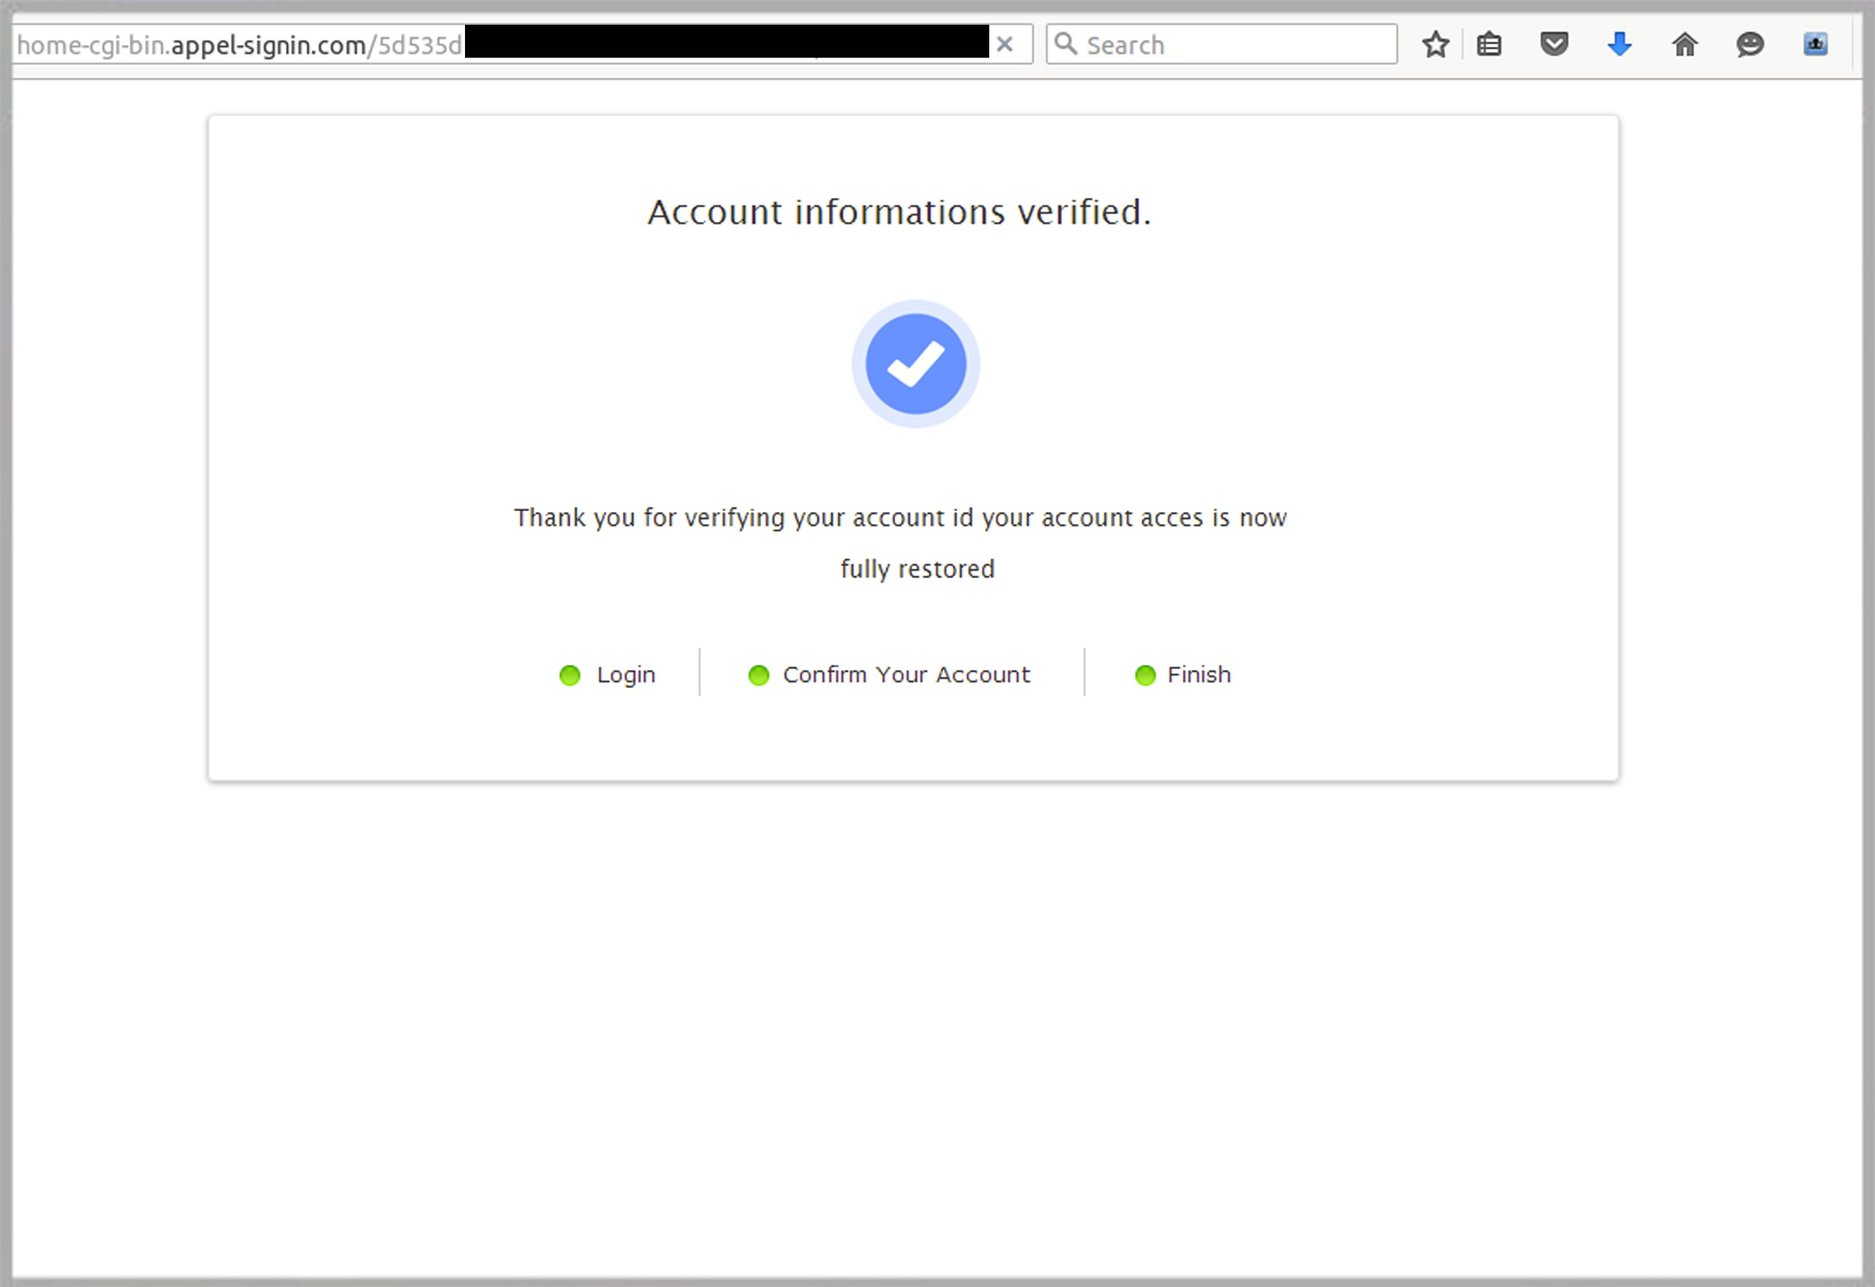Click the blue extension icon at top right
The image size is (1875, 1287).
point(1815,44)
